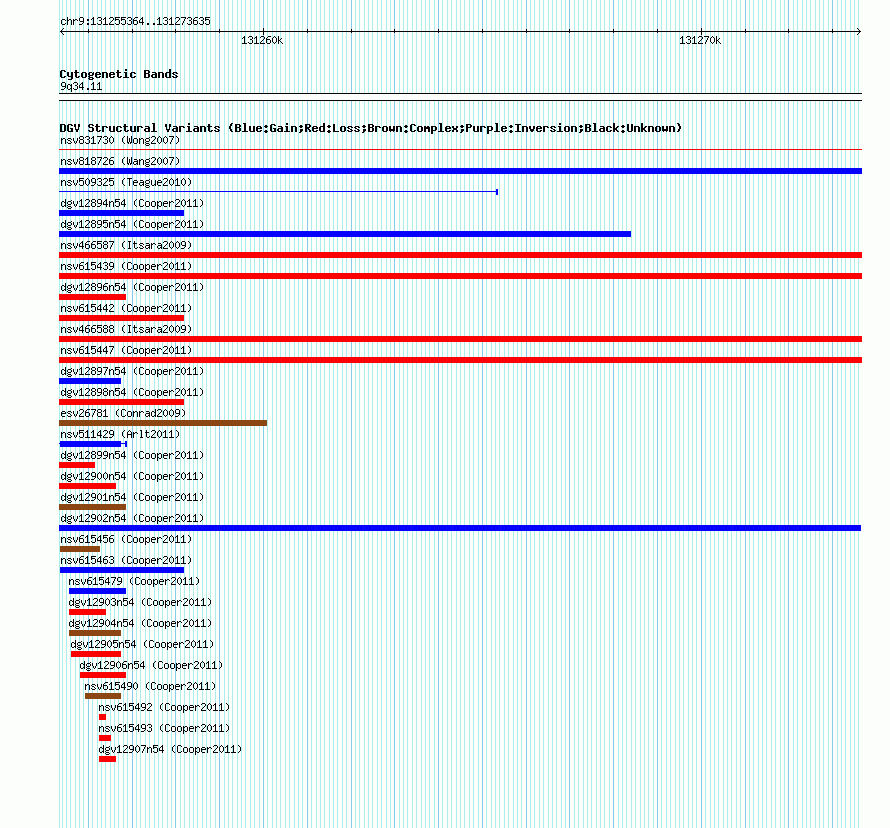Select the dgv12895n54 blue gain bar

345,234
